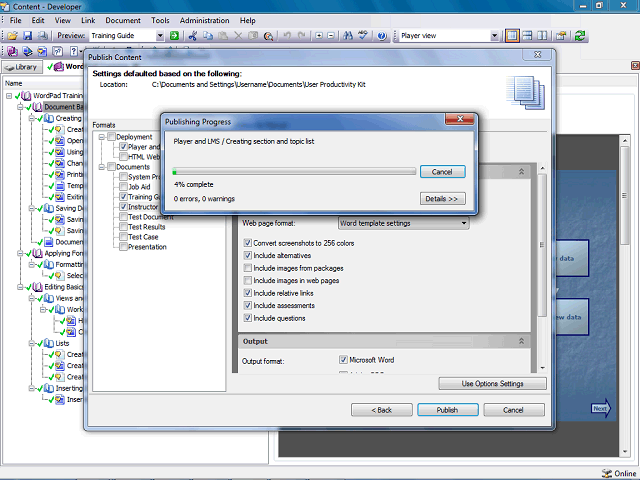Uncheck Convert screenshots to 256 colors
640x480 pixels.
tap(248, 243)
